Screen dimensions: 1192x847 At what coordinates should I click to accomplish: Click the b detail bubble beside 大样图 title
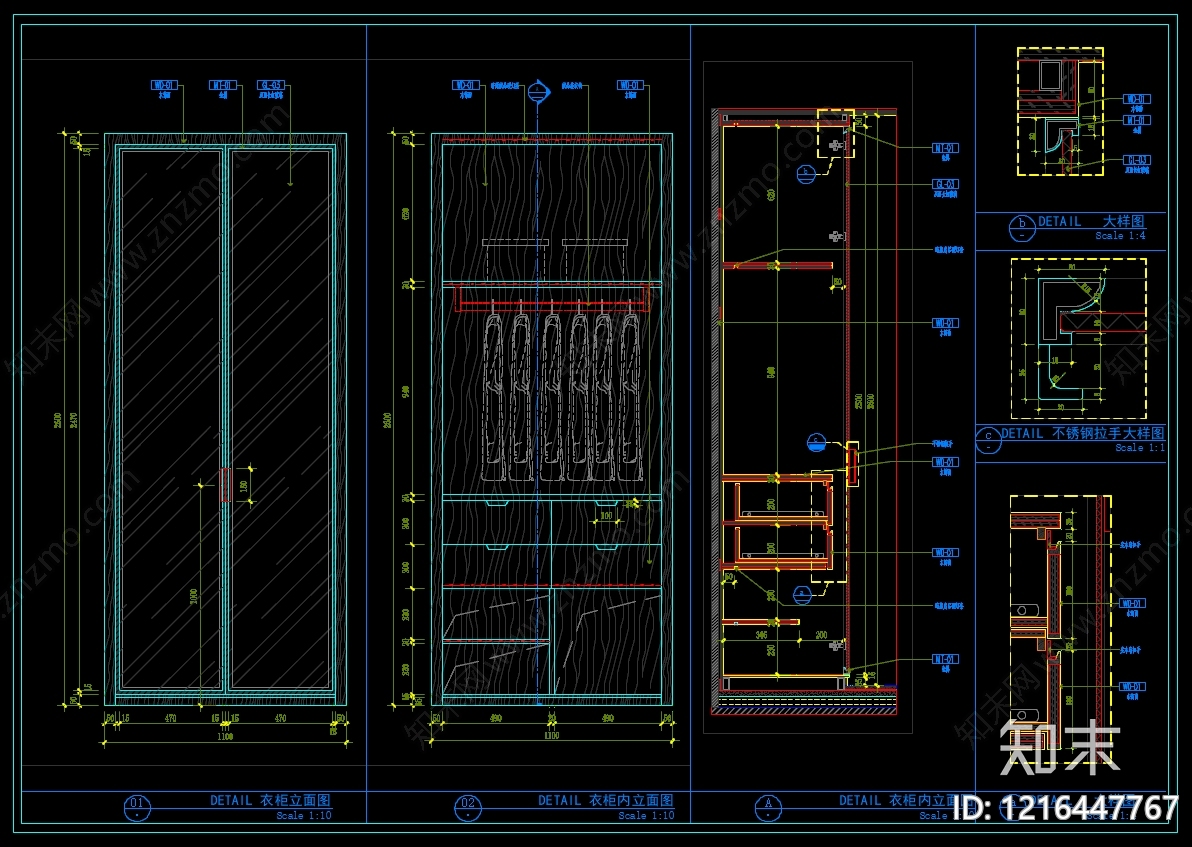tap(1022, 227)
